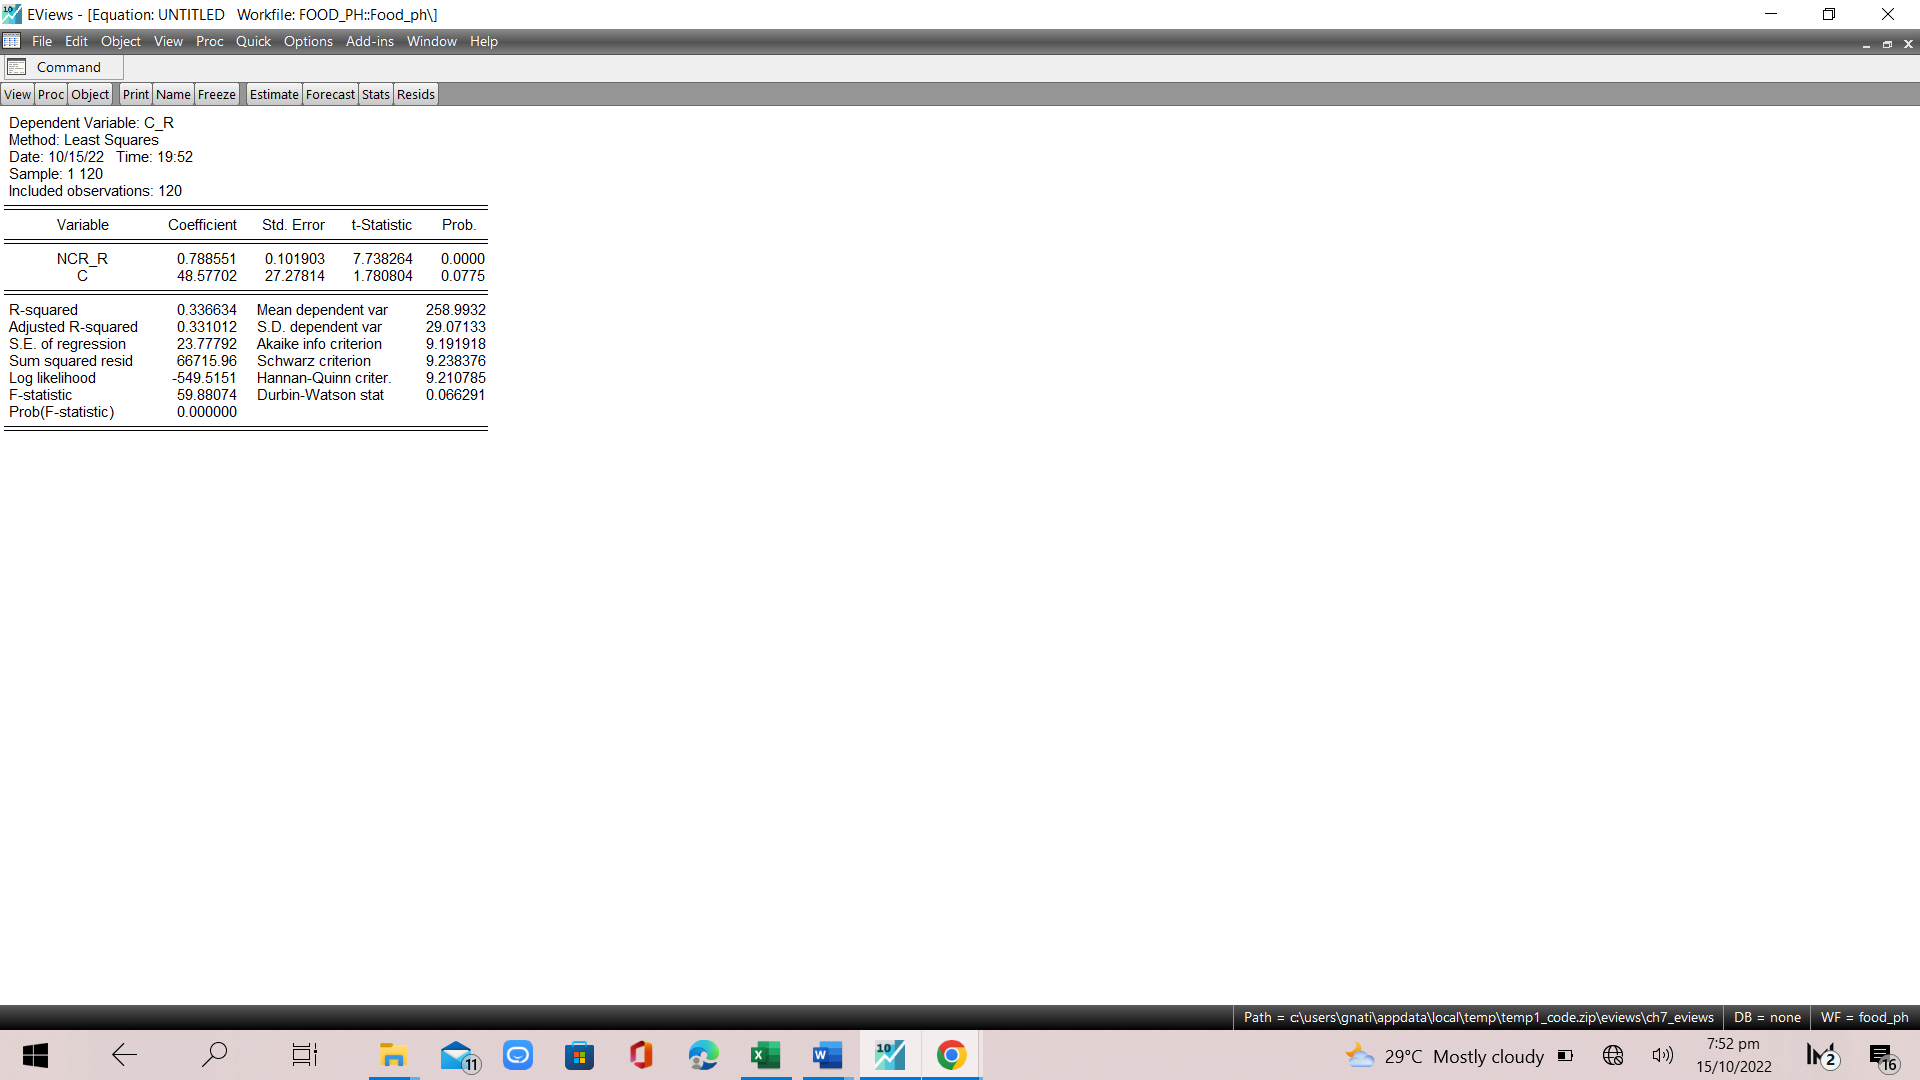Click the Freeze button to freeze output
The image size is (1920, 1080).
coord(215,94)
